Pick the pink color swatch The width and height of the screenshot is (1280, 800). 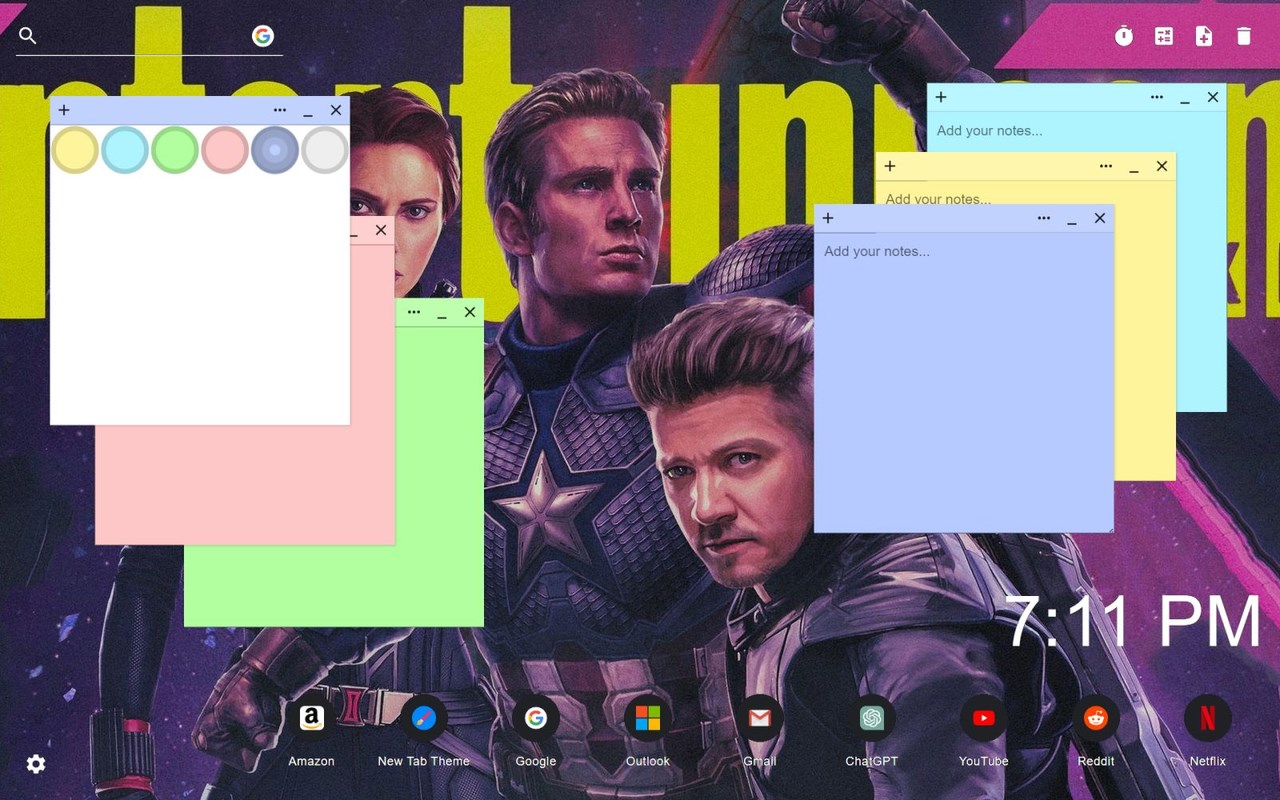coord(225,150)
